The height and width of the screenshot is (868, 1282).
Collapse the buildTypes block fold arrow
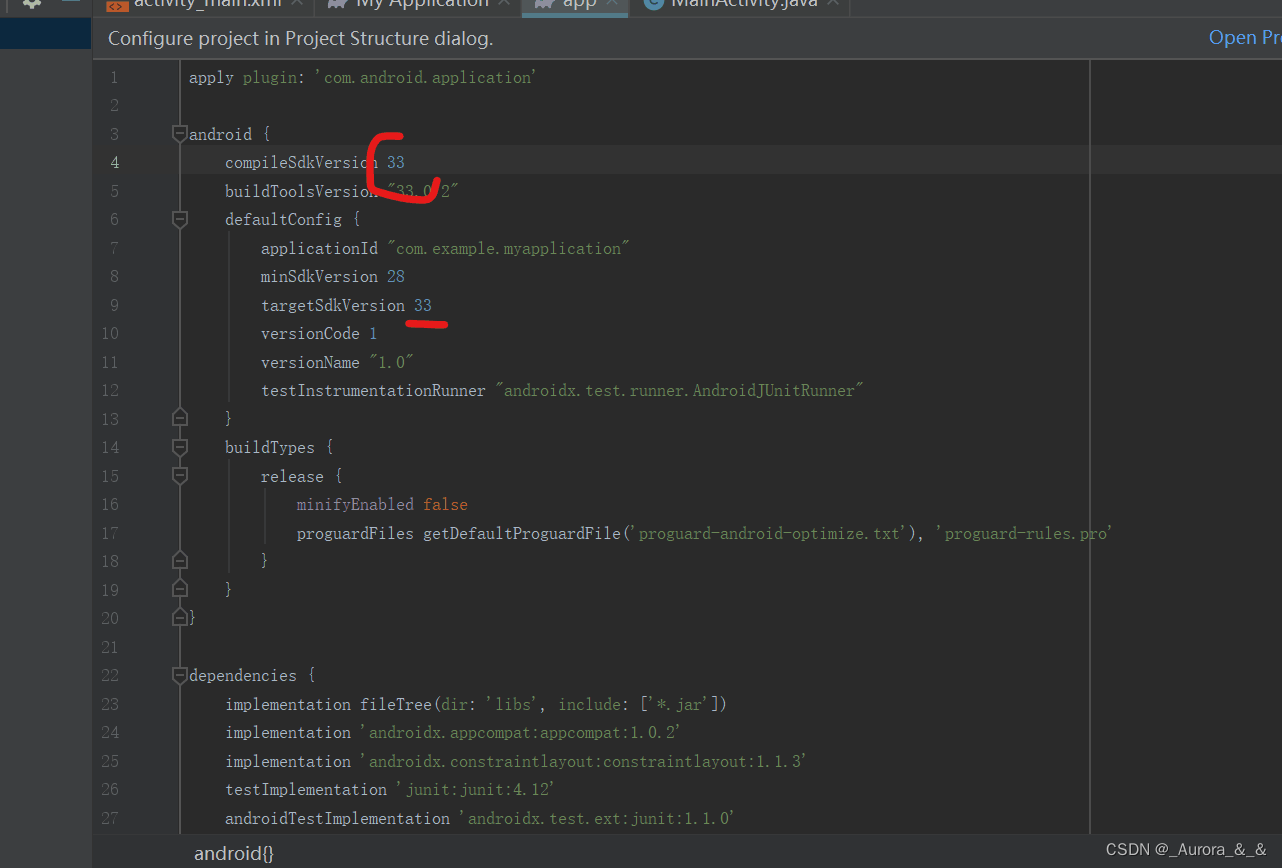tap(180, 447)
